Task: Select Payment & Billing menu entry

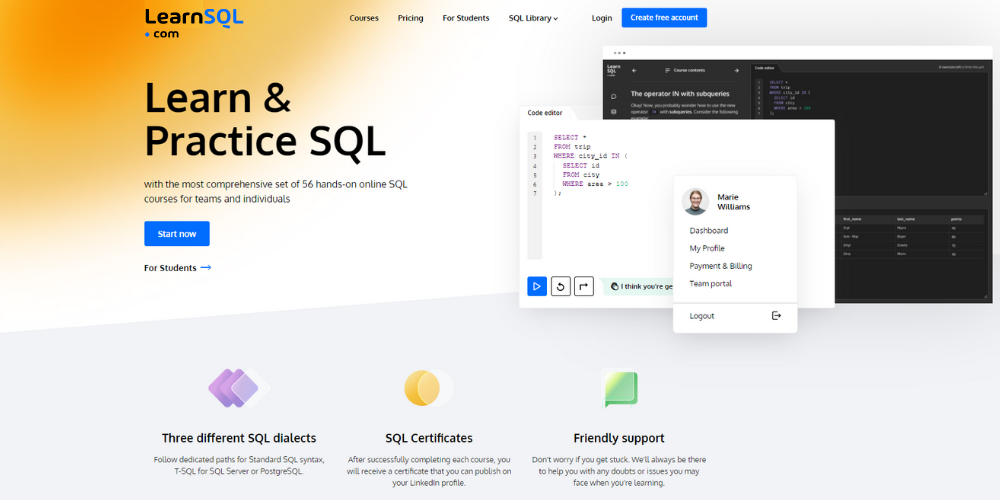Action: (721, 266)
